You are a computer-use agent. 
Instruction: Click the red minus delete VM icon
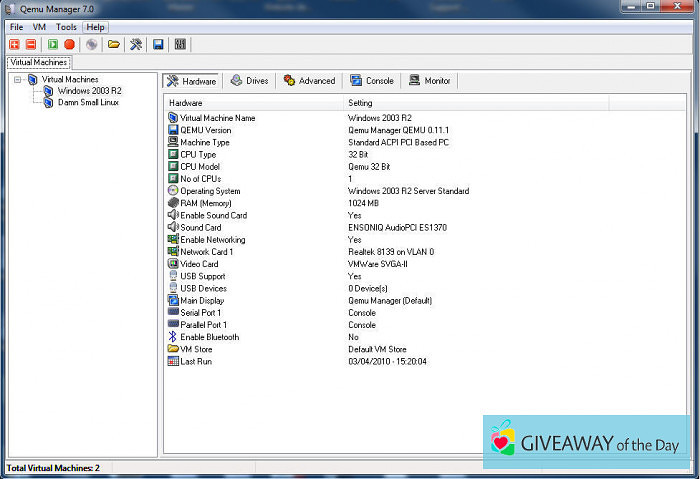click(31, 44)
